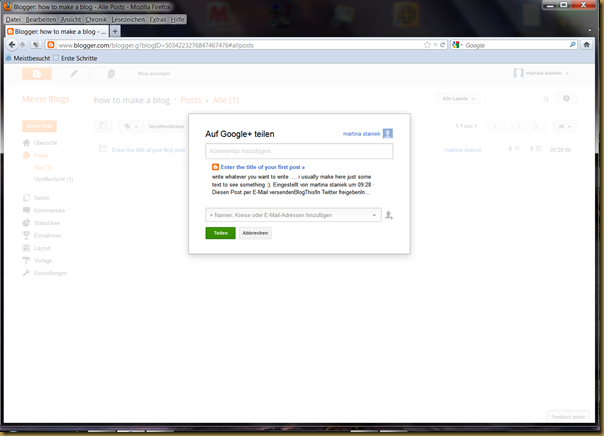
Task: Click the orange Blogger logo button
Action: pyautogui.click(x=37, y=74)
